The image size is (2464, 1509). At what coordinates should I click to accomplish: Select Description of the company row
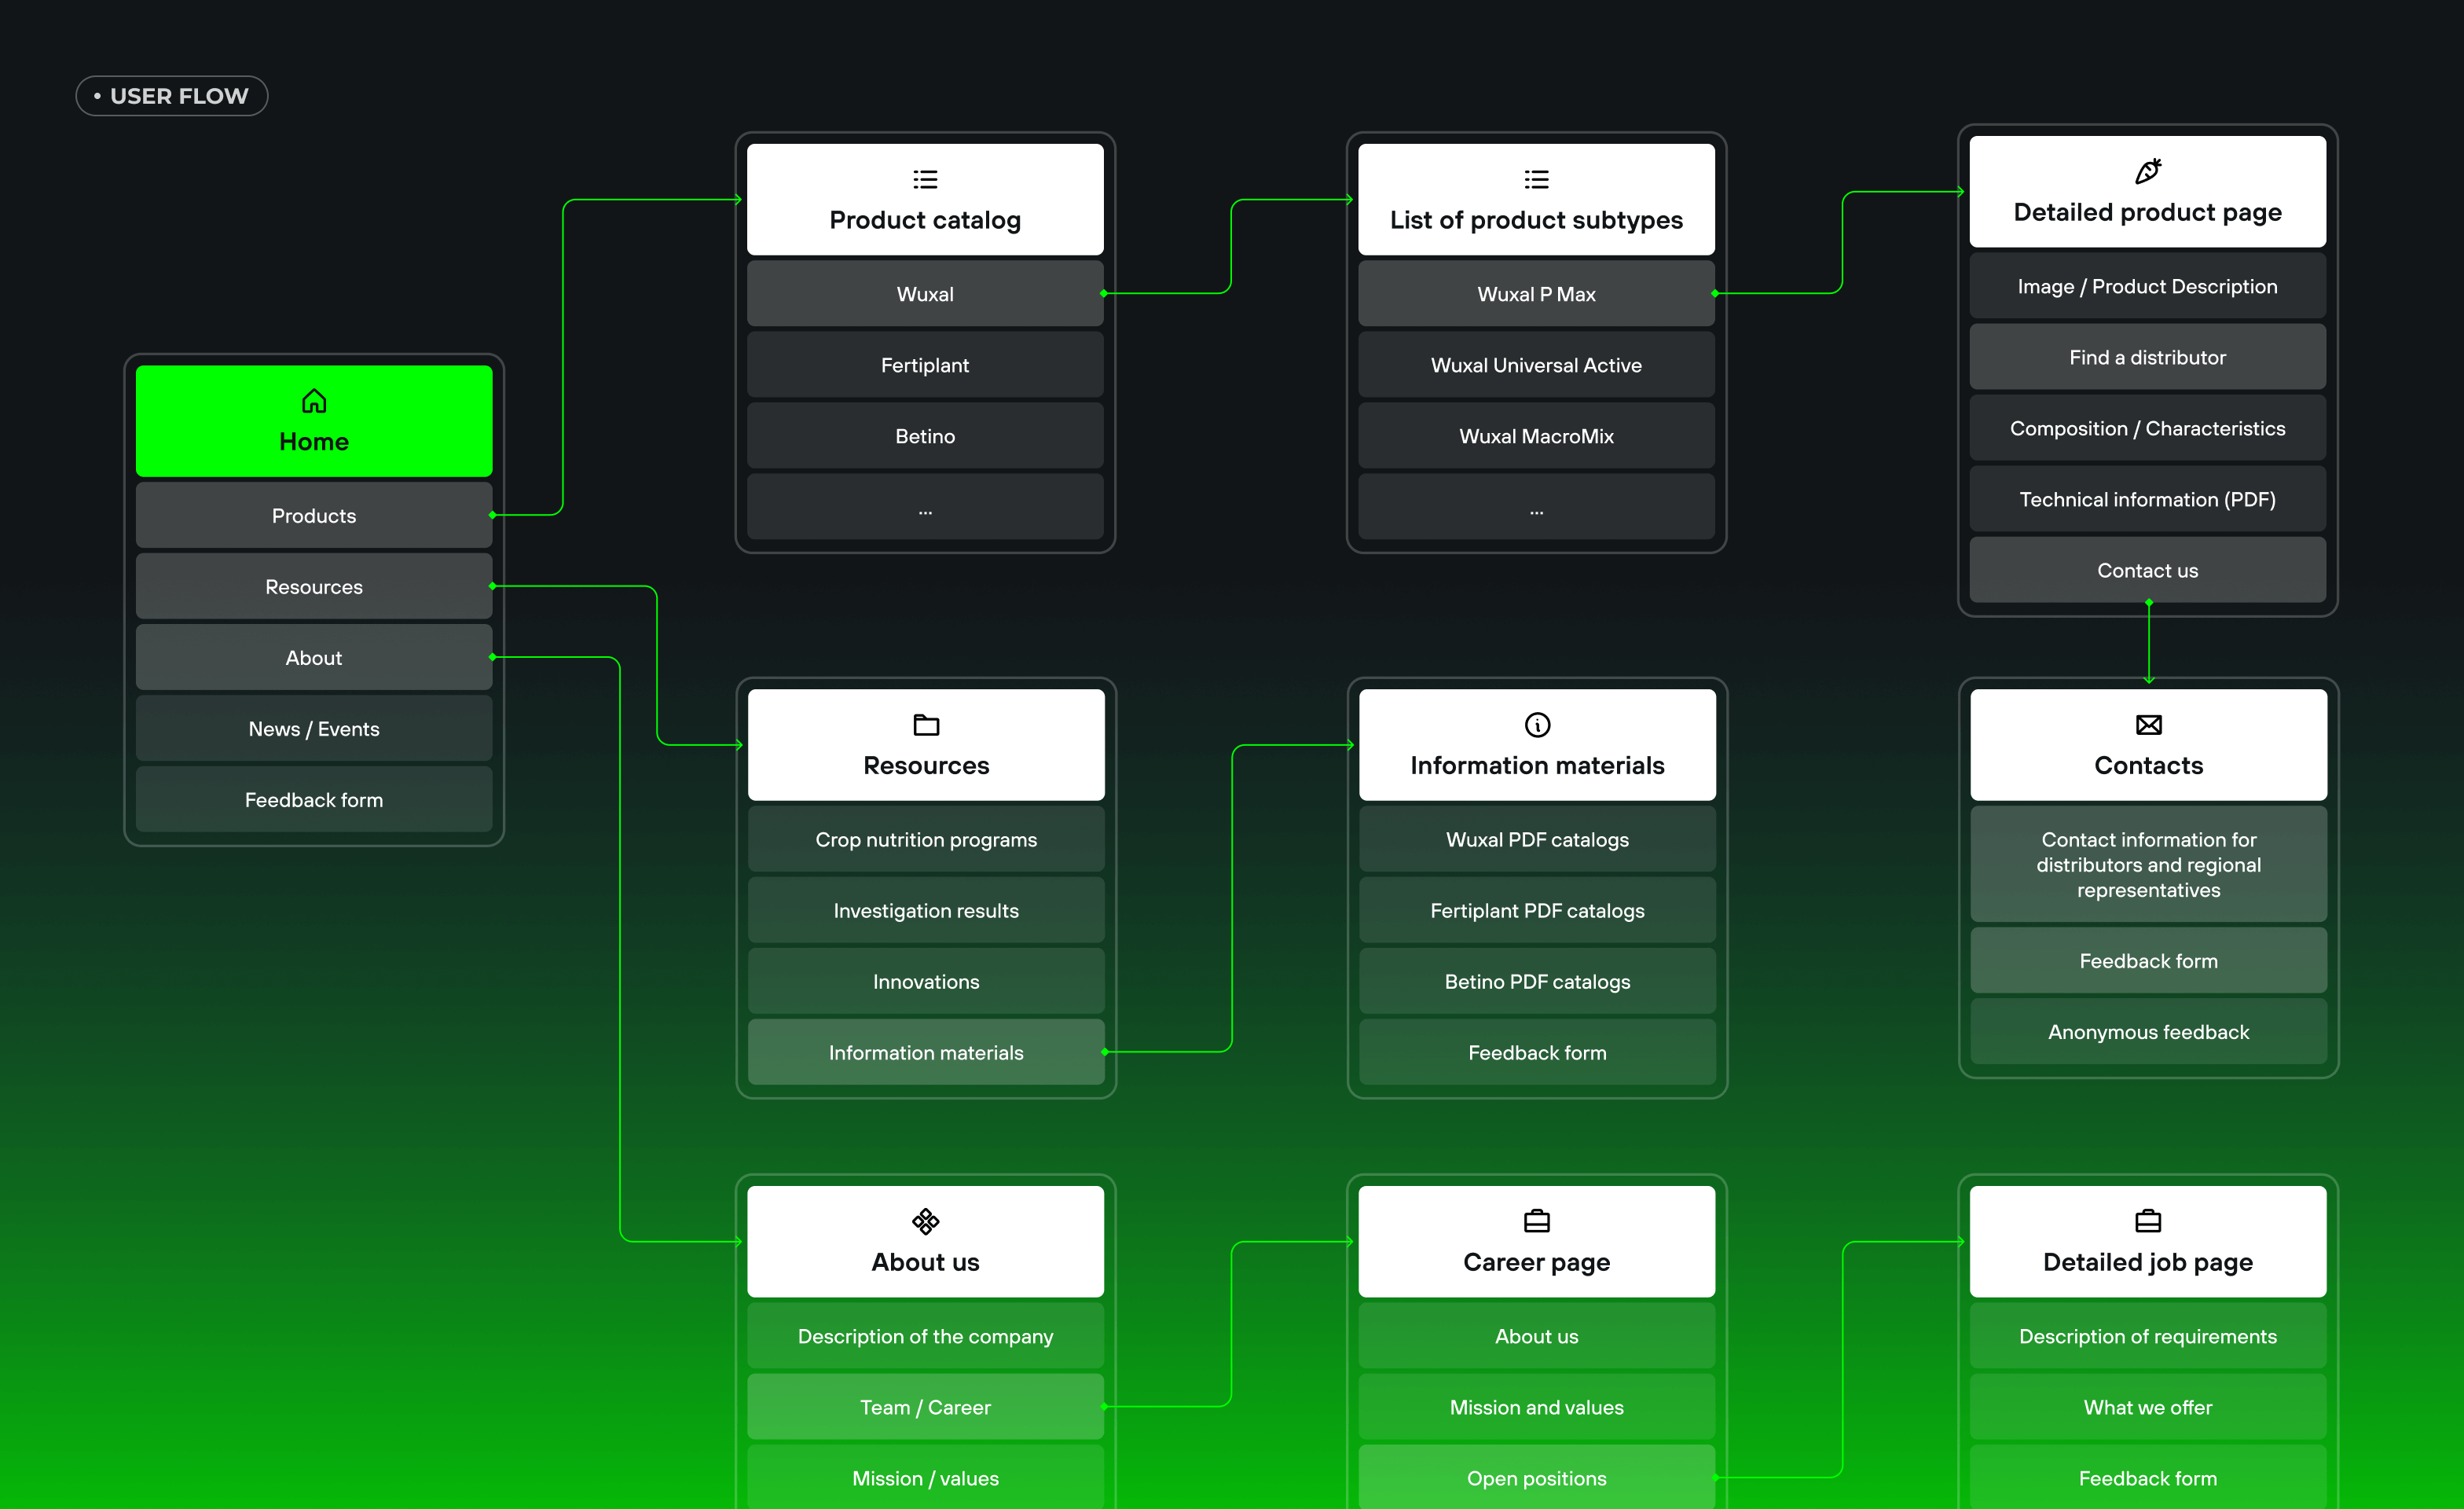coord(925,1335)
